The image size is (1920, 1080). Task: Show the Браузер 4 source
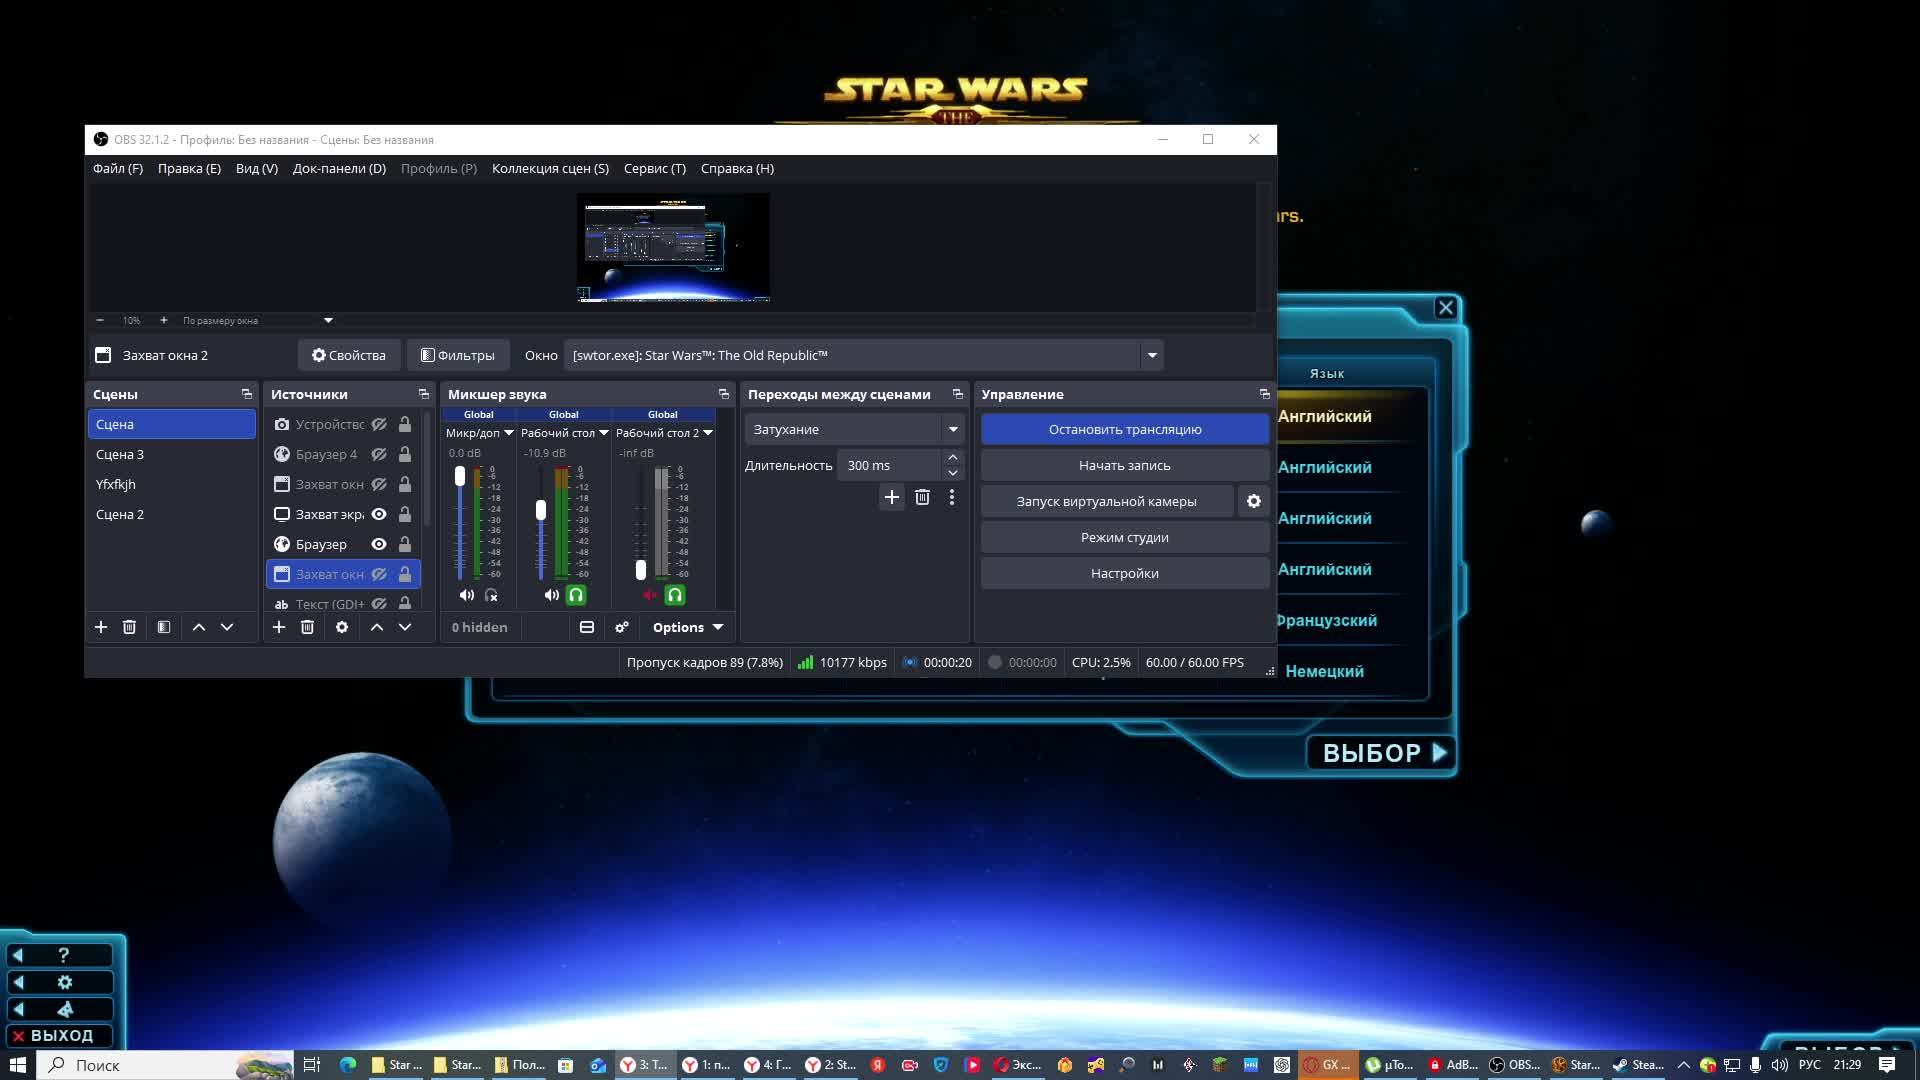click(x=379, y=454)
